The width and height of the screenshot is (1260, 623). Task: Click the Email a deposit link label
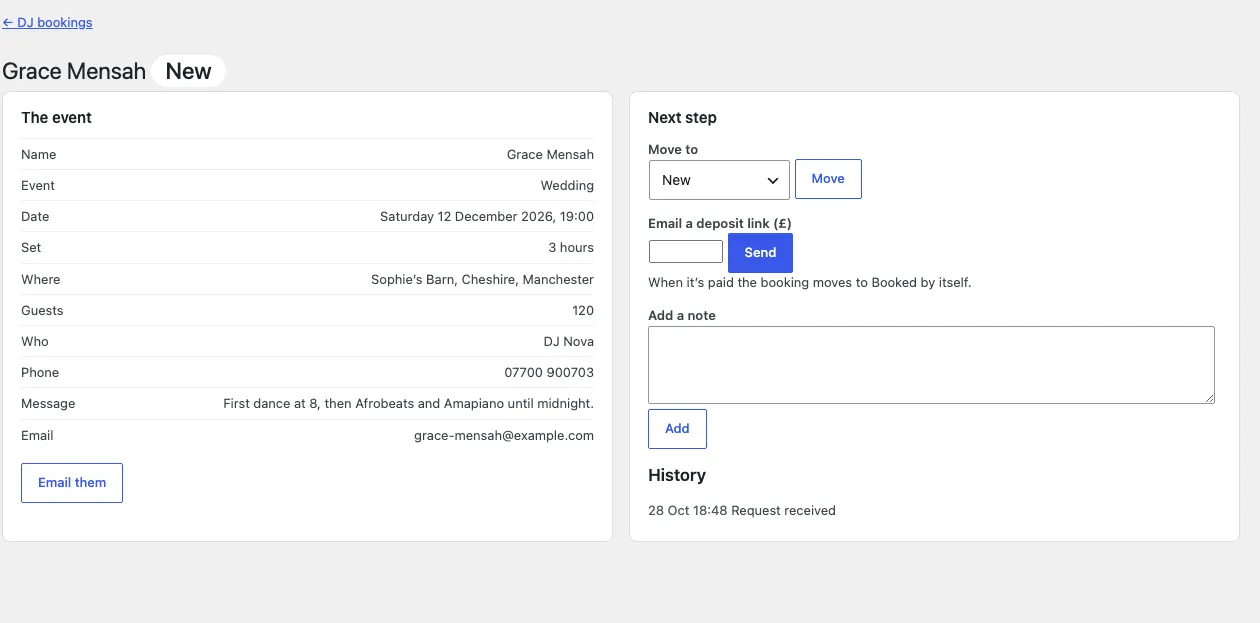tap(722, 224)
